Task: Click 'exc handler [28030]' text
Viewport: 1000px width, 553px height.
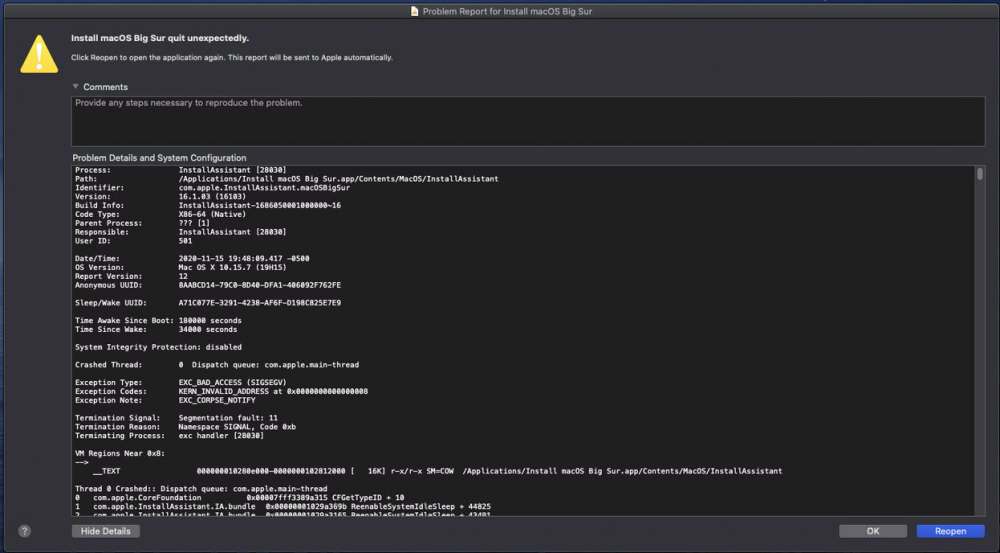Action: pos(221,436)
